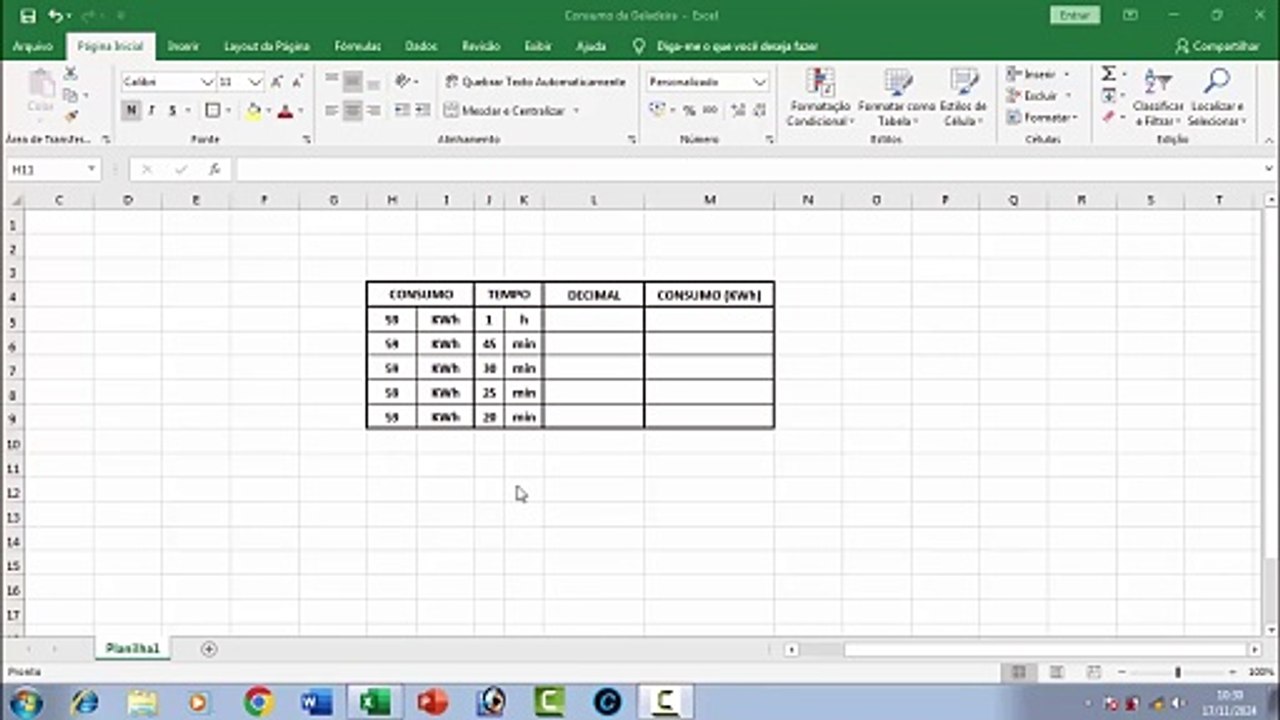Toggle bold N formatting

[131, 111]
